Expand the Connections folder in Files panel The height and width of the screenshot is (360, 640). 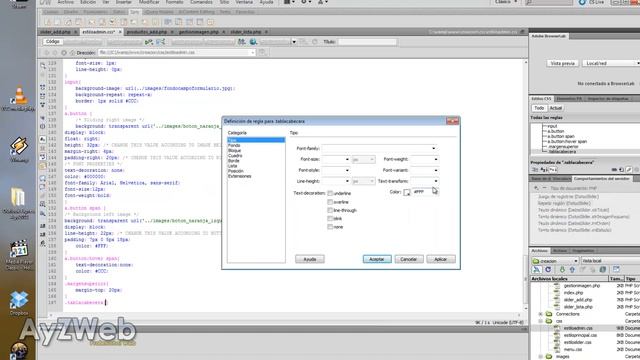540,314
